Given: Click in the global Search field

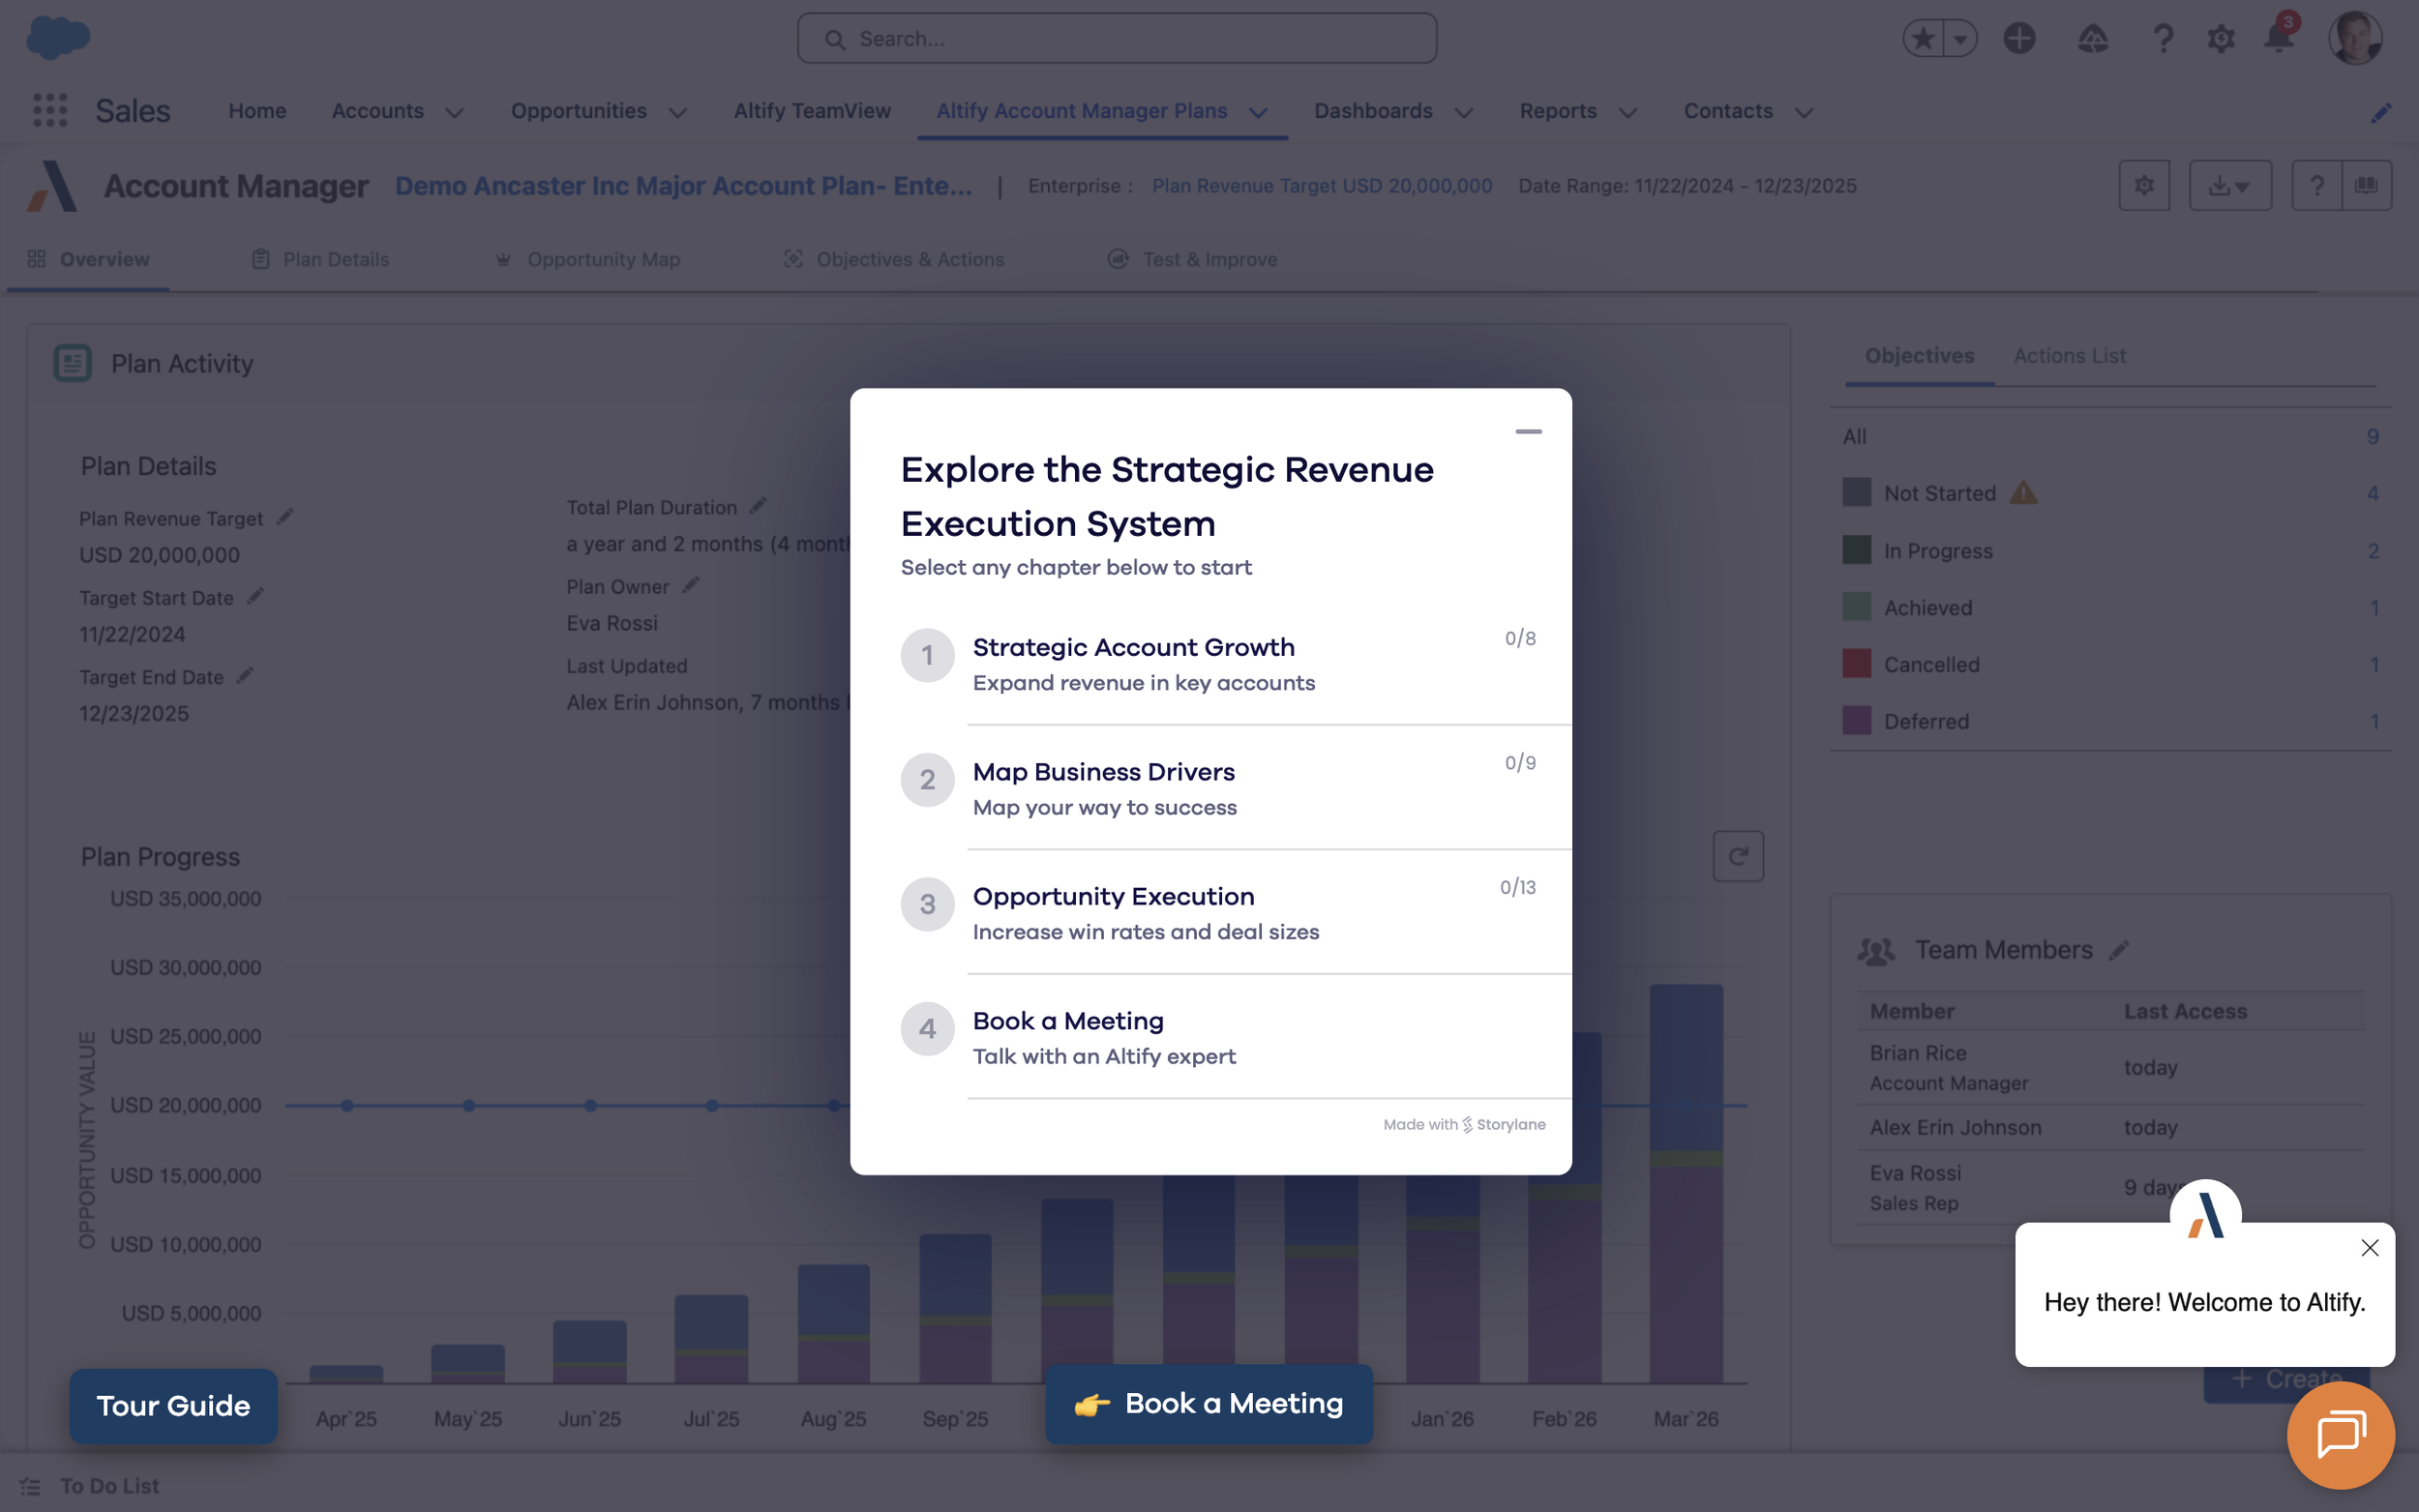Looking at the screenshot, I should coord(1116,38).
